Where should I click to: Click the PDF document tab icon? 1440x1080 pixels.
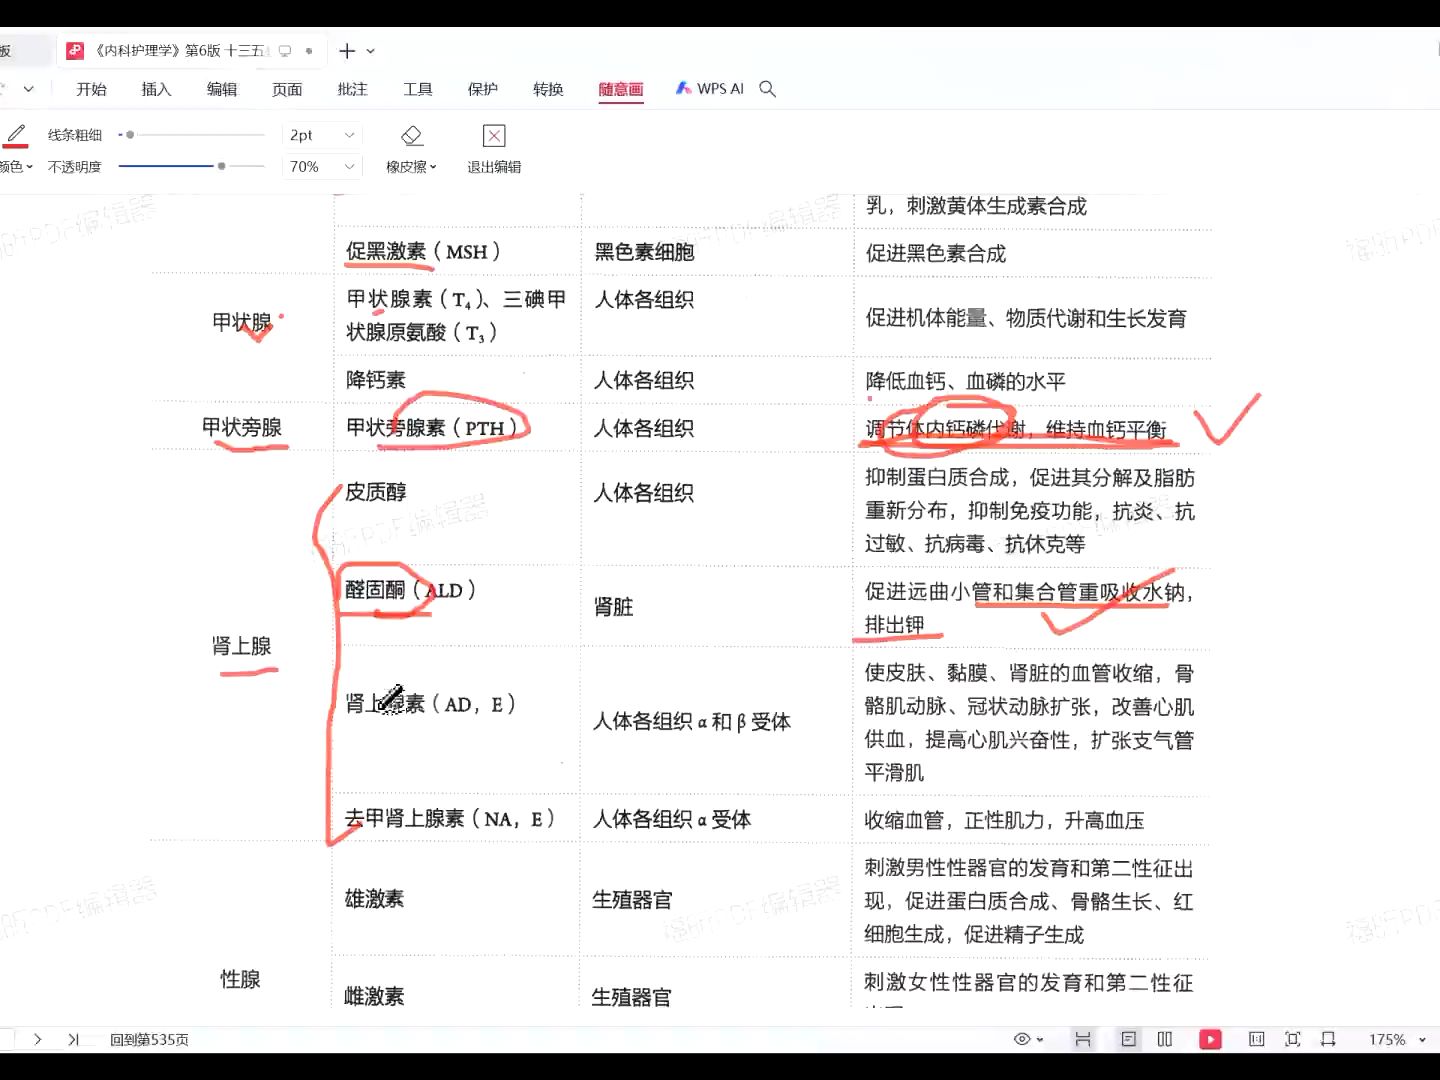75,51
